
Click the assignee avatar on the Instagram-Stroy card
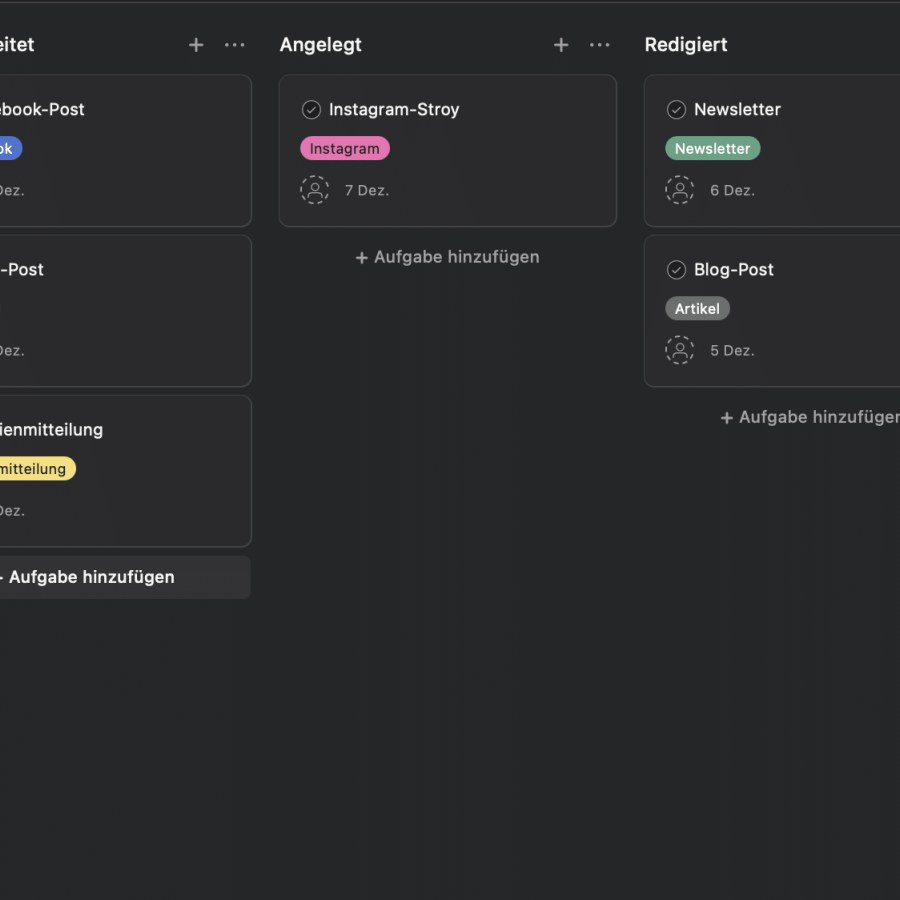click(x=315, y=190)
